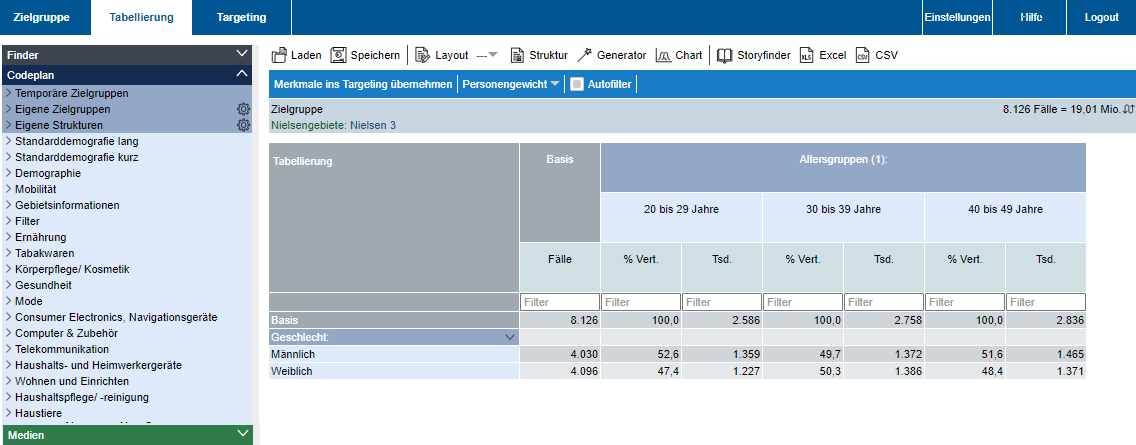Click the Filter field under Fälle
Image resolution: width=1136 pixels, height=445 pixels.
tap(559, 302)
